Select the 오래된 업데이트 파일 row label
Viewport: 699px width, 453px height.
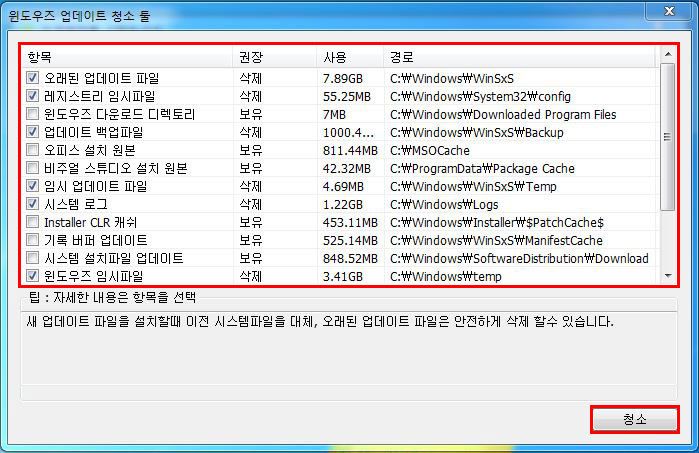(102, 78)
